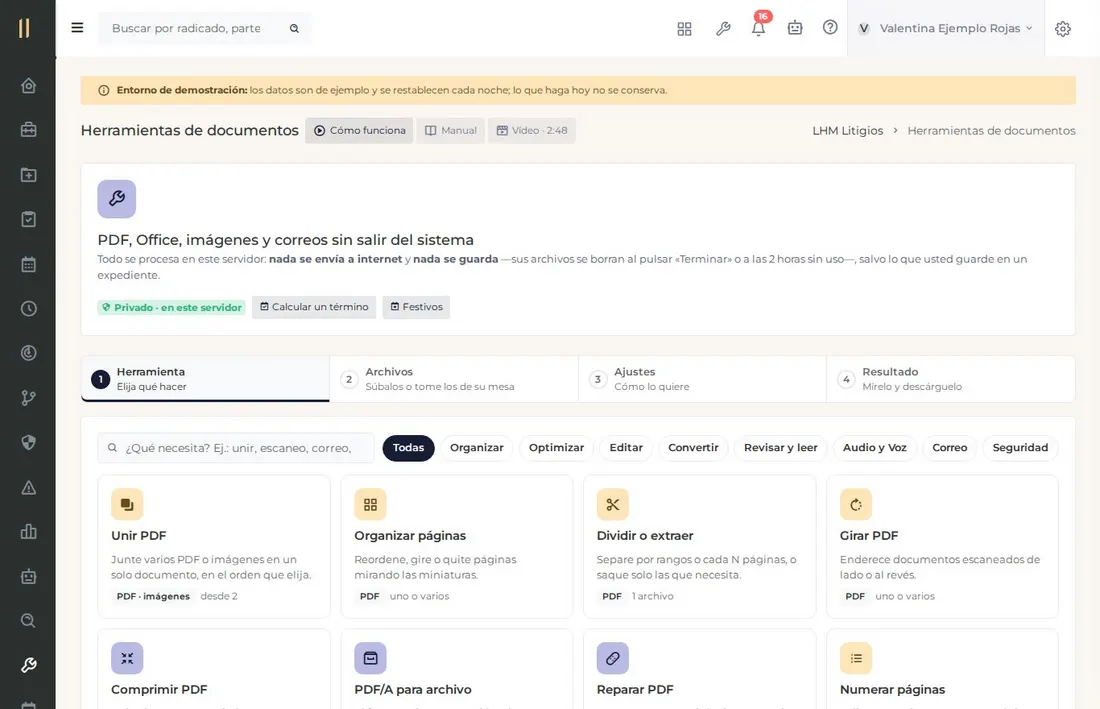Expand the Valentina Ejemplo Rojas user menu
The image size is (1100, 709).
click(946, 28)
